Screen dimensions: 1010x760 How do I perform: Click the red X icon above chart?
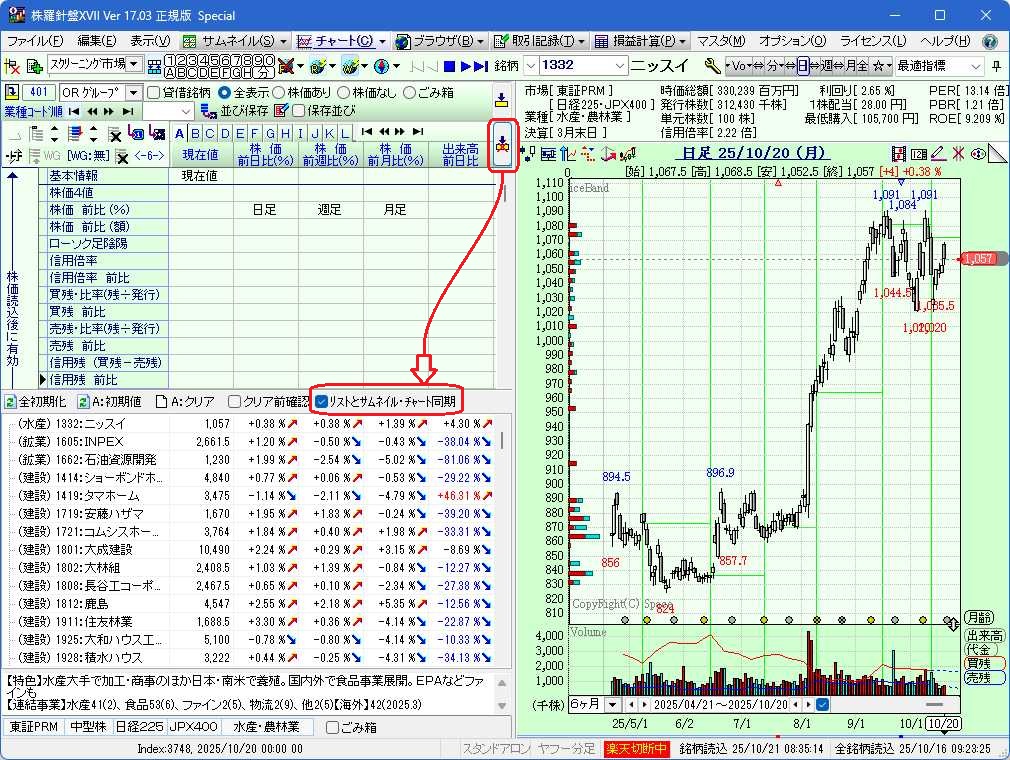pyautogui.click(x=958, y=153)
